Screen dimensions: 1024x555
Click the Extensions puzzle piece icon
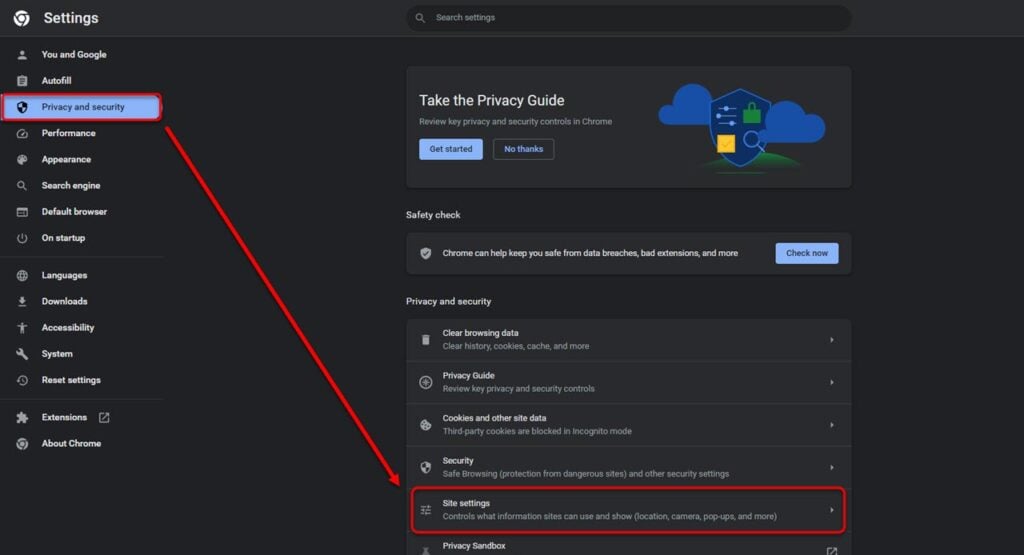pyautogui.click(x=22, y=417)
